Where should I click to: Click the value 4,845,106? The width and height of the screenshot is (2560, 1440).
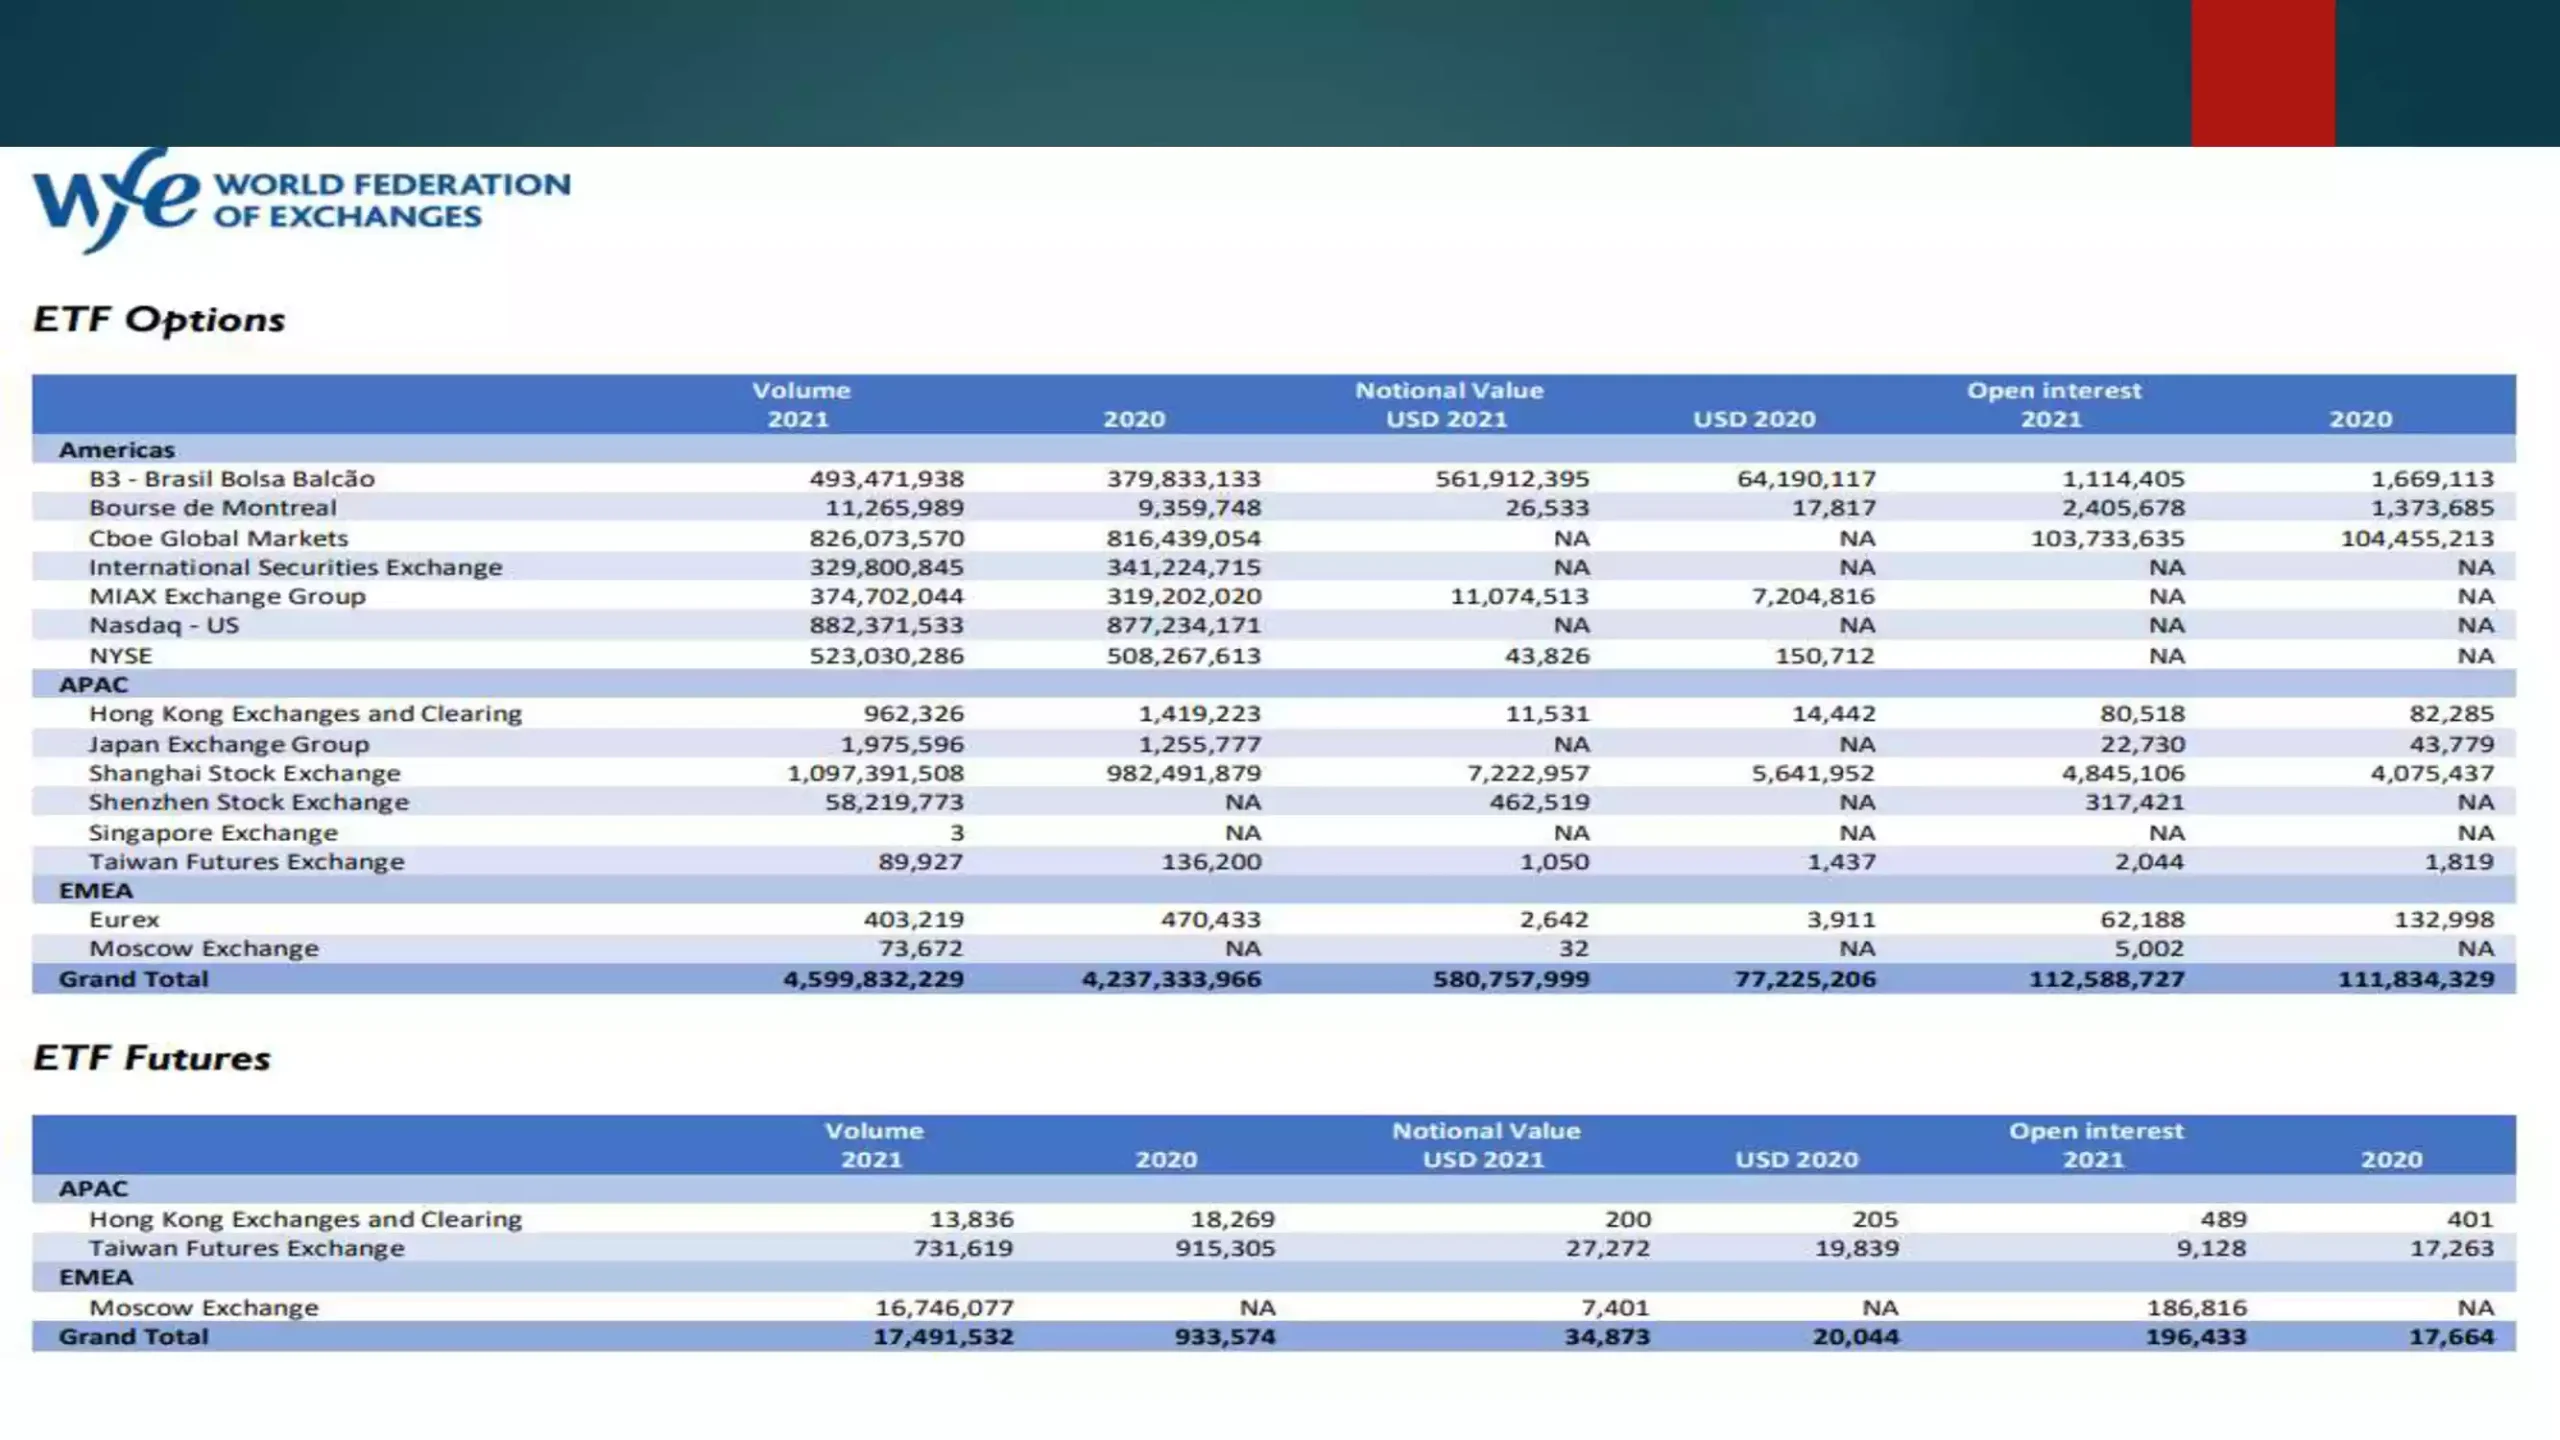click(x=2124, y=773)
